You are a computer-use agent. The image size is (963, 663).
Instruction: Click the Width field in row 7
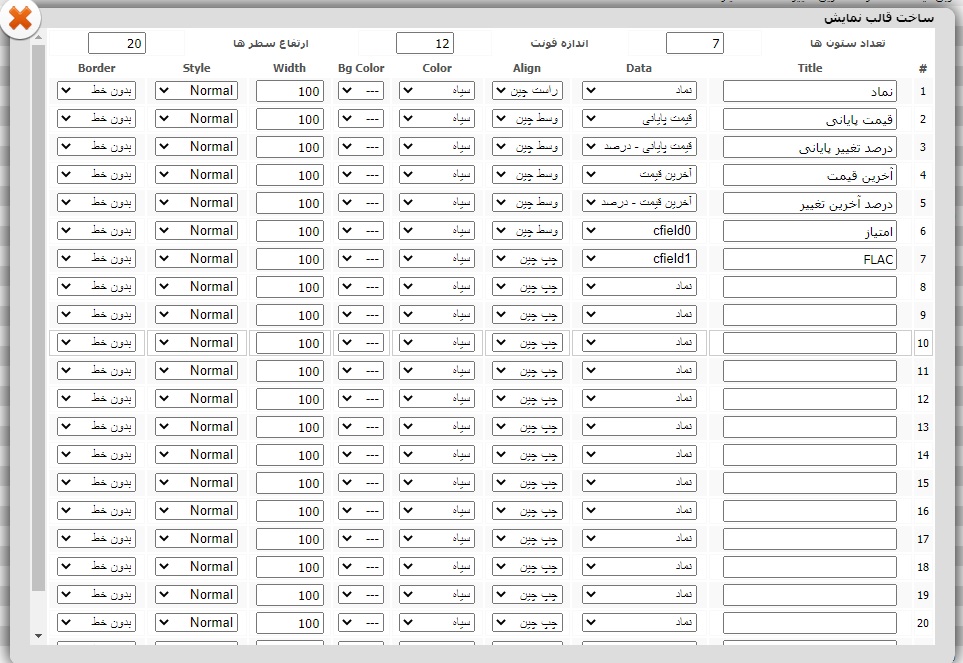point(290,260)
